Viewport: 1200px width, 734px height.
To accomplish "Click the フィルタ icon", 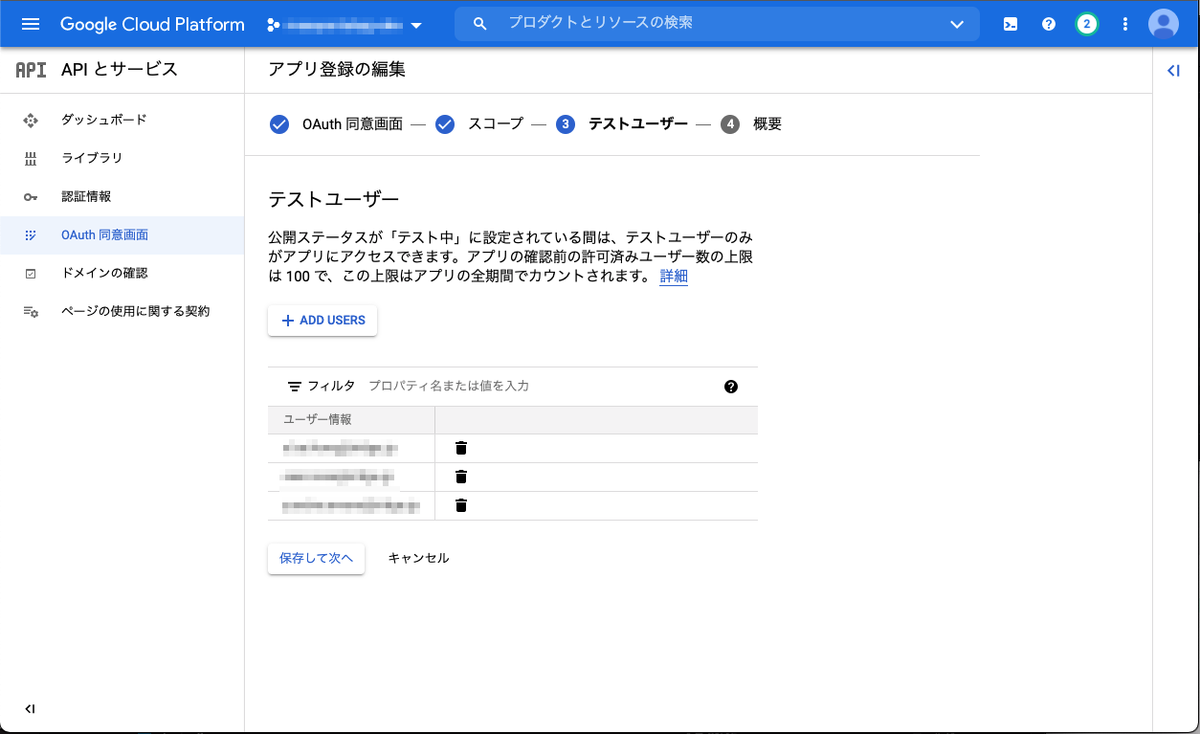I will pos(295,386).
